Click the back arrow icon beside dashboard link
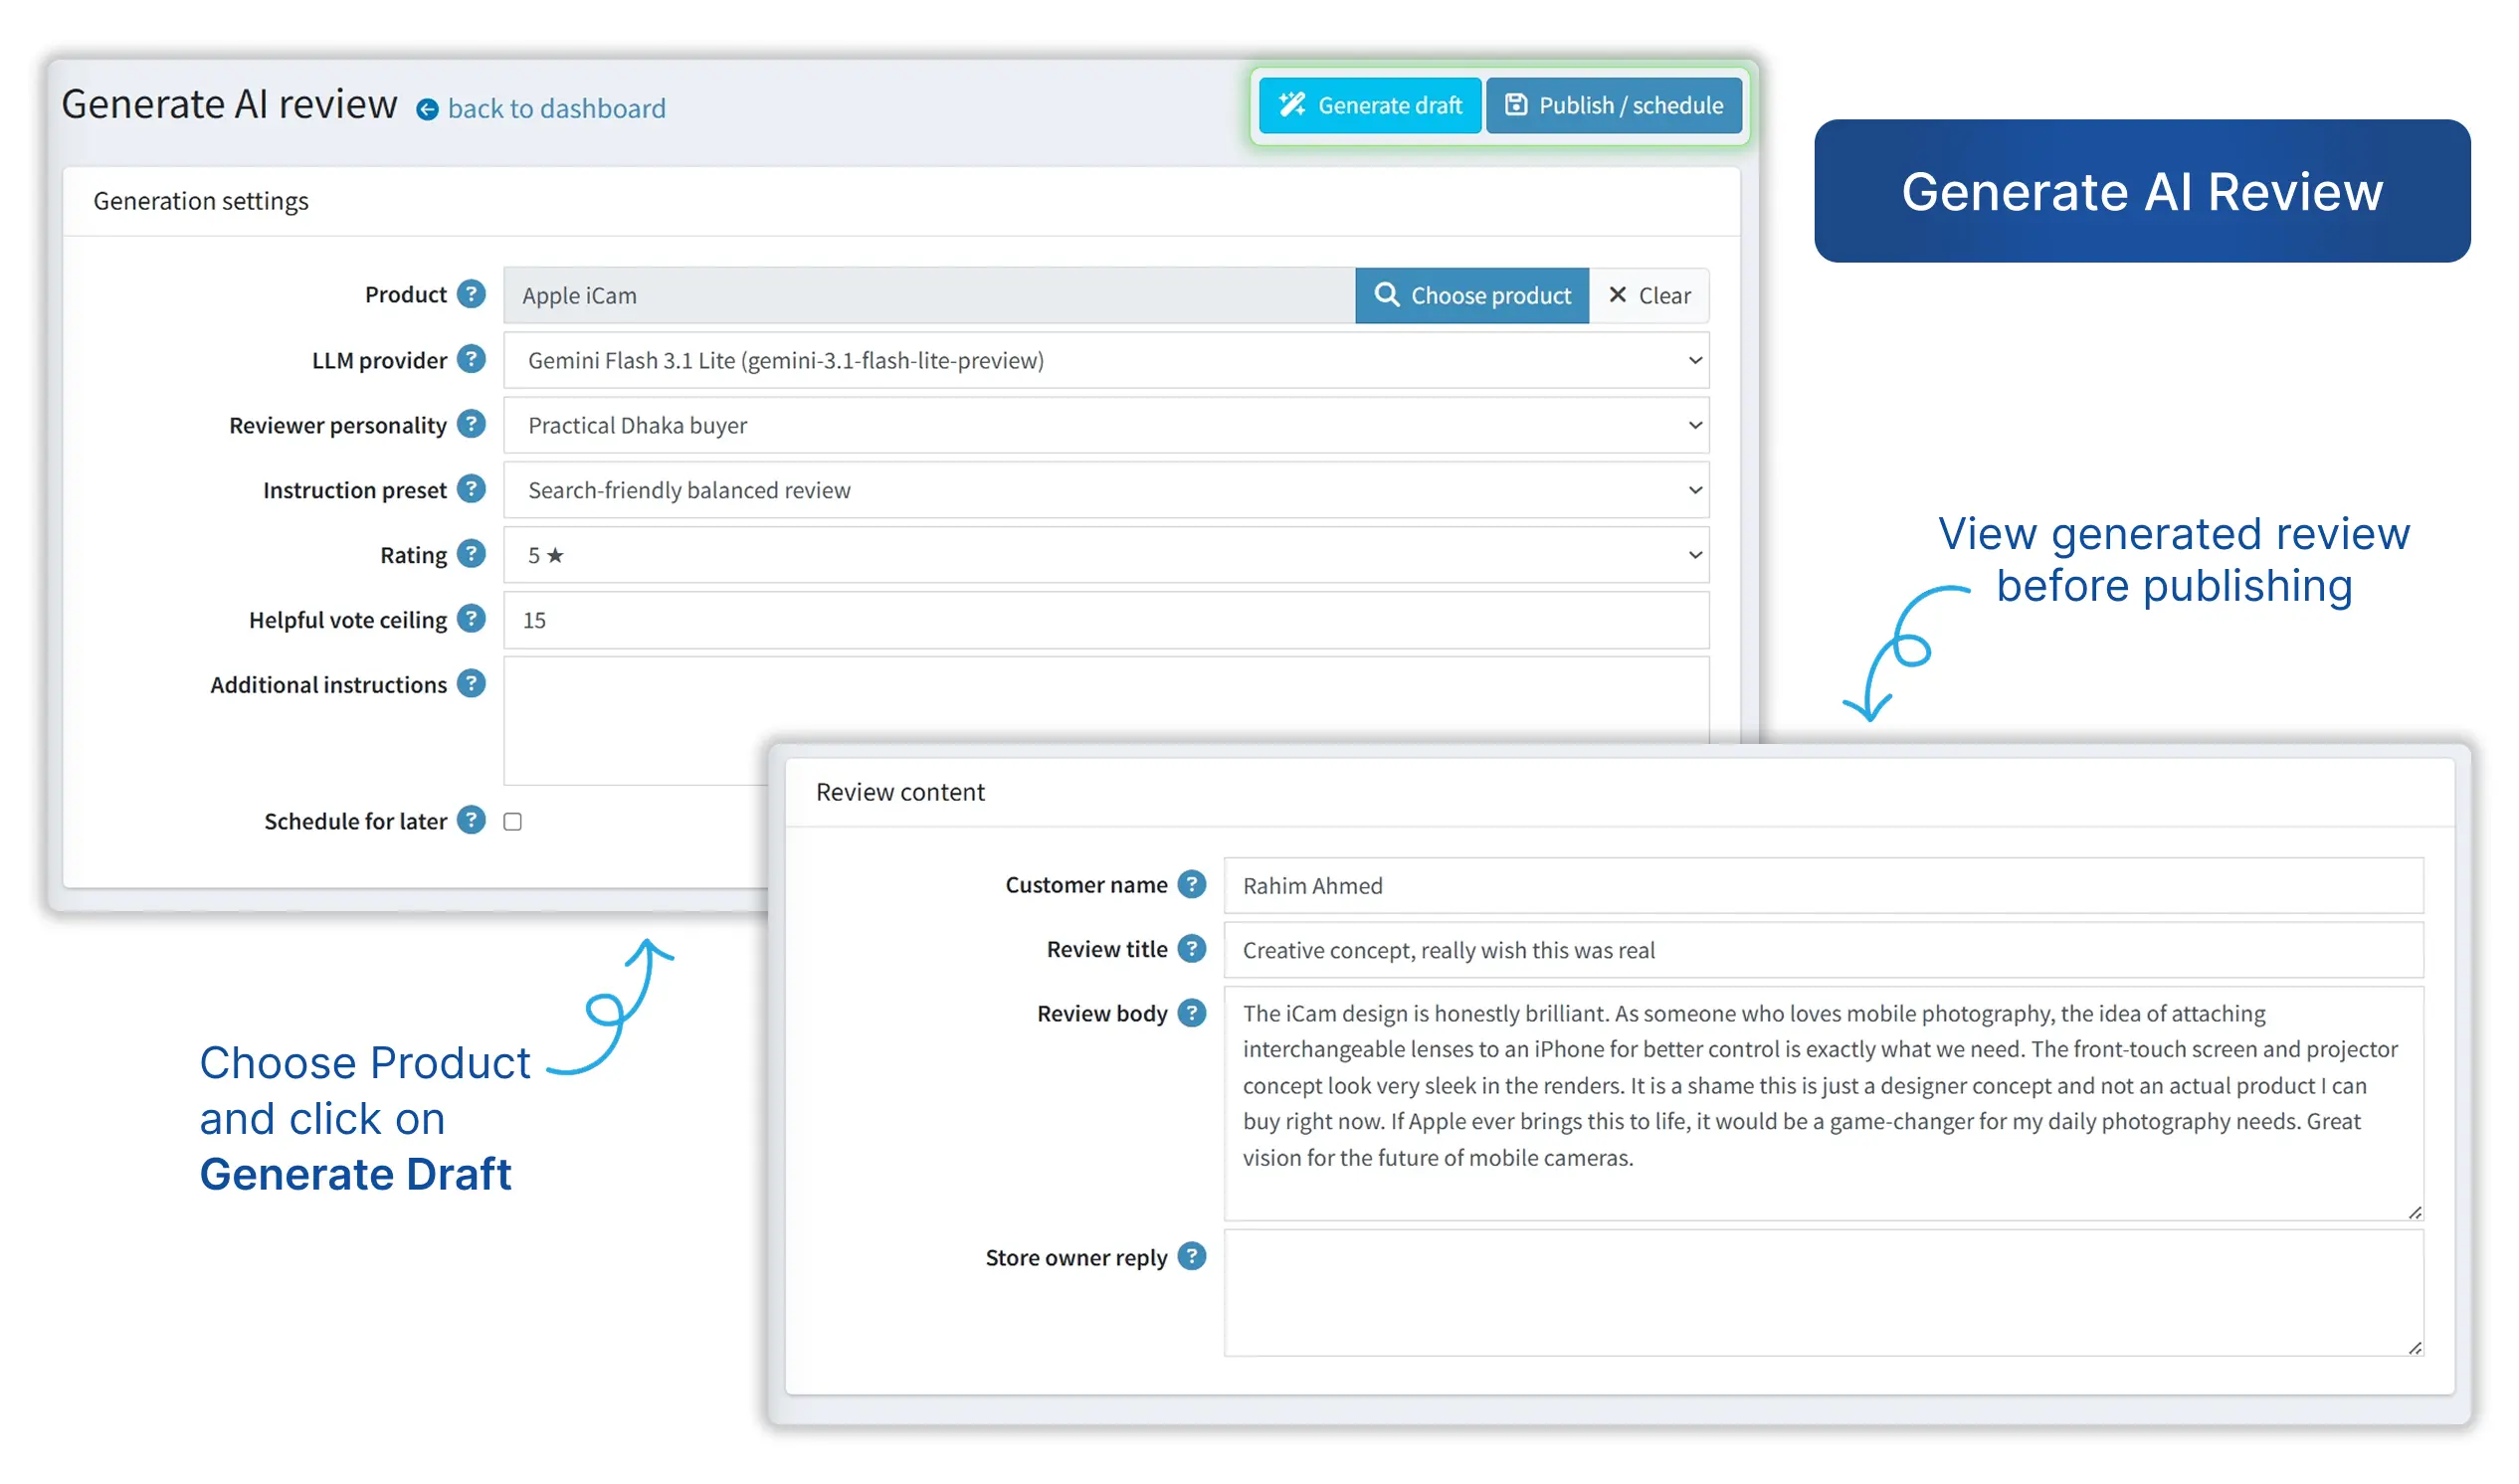Image resolution: width=2519 pixels, height=1484 pixels. [x=427, y=109]
